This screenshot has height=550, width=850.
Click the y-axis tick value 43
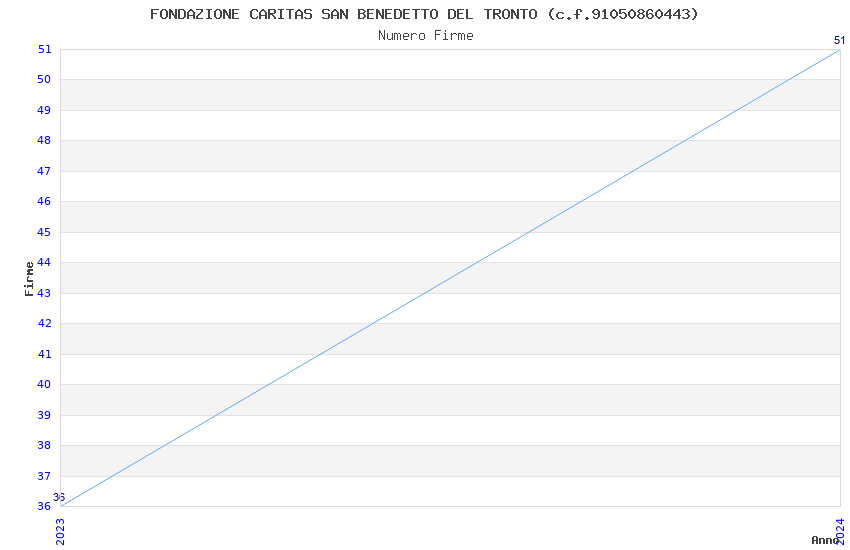coord(44,293)
